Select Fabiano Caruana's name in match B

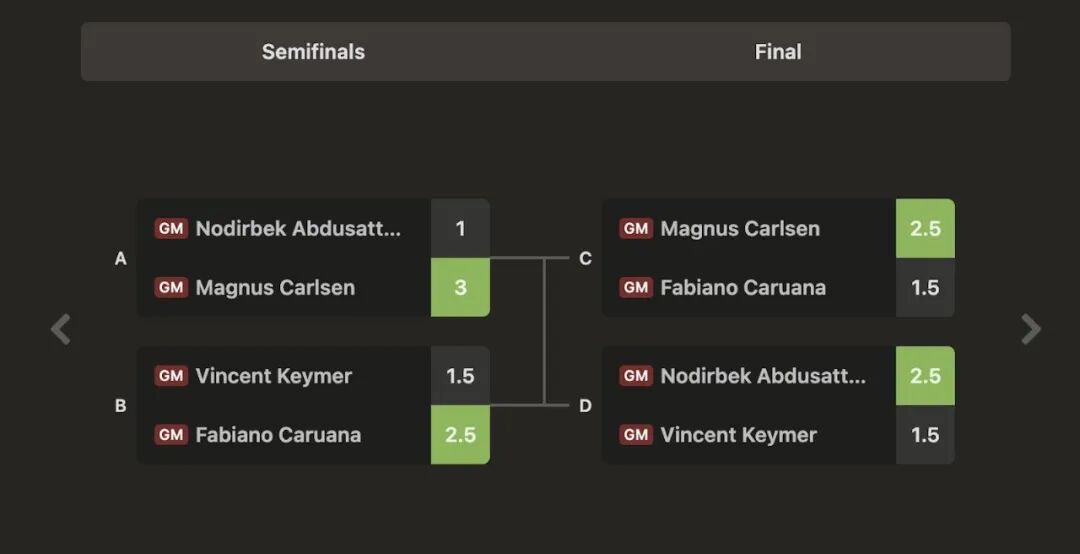(278, 435)
